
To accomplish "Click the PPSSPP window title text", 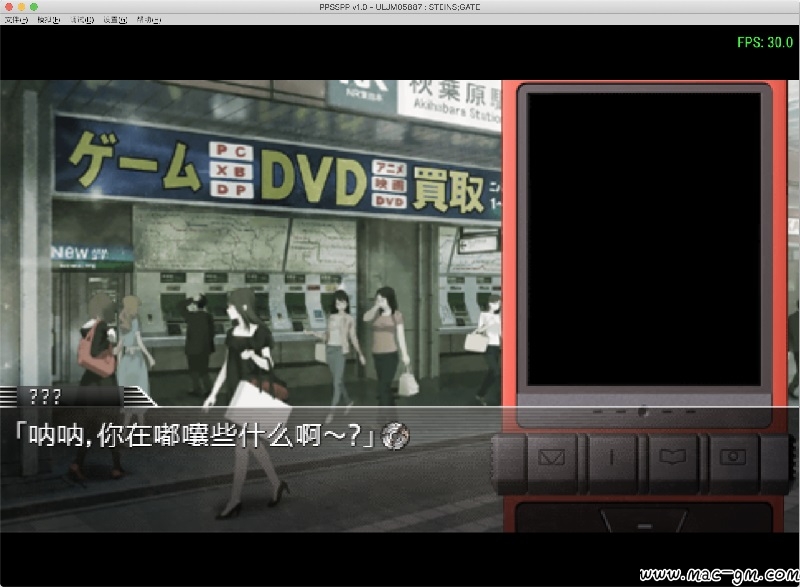I will (399, 7).
